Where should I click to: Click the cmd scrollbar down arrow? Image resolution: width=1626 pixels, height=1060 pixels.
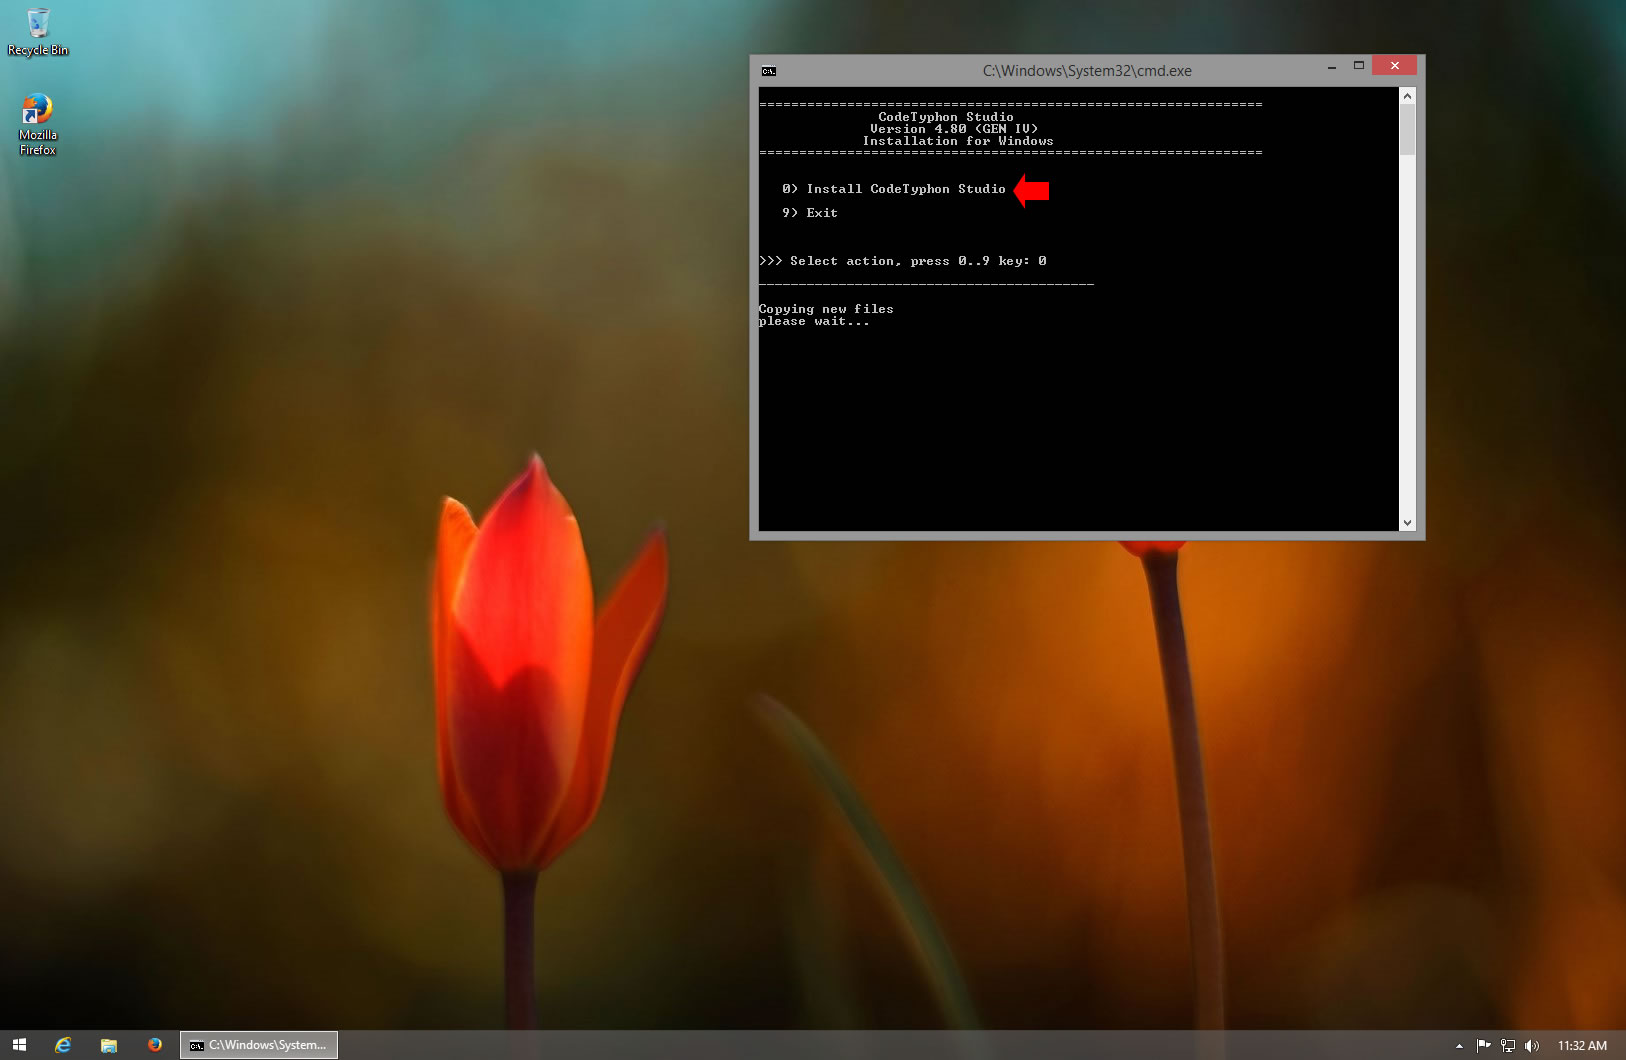click(1407, 522)
